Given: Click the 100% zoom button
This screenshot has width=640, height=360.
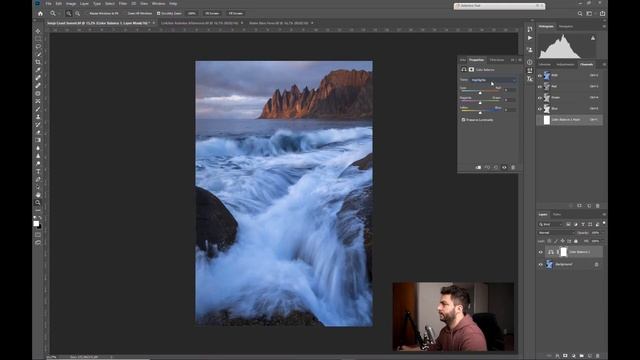Looking at the screenshot, I should point(191,13).
